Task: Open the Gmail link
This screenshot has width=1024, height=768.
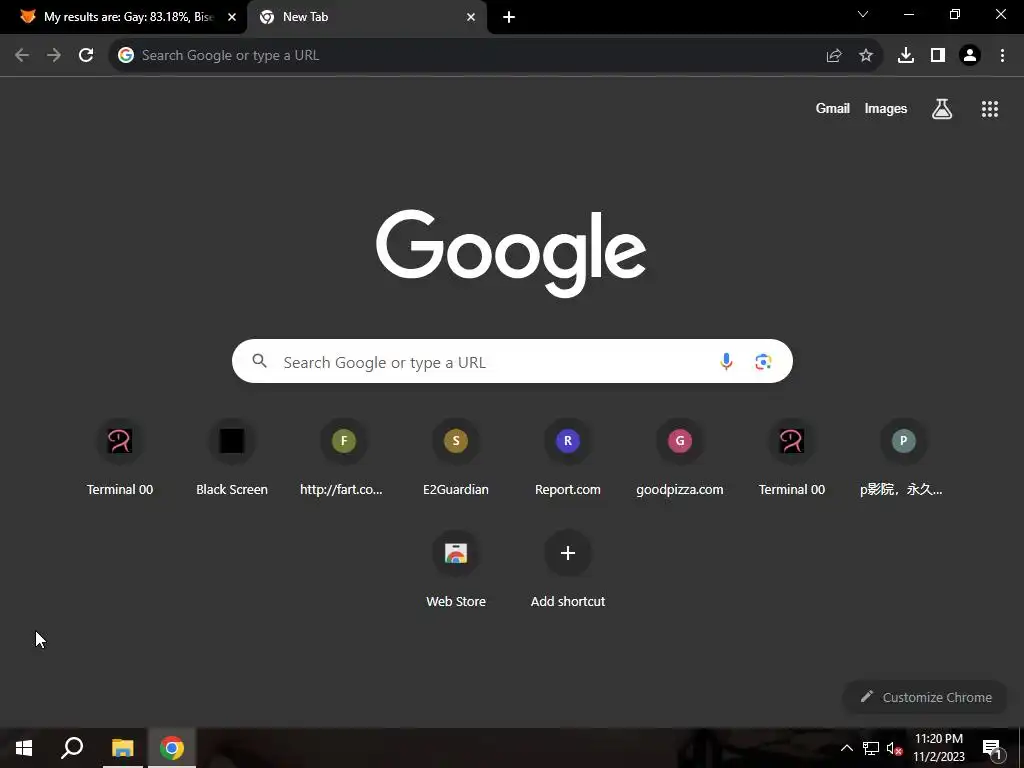Action: [x=833, y=109]
